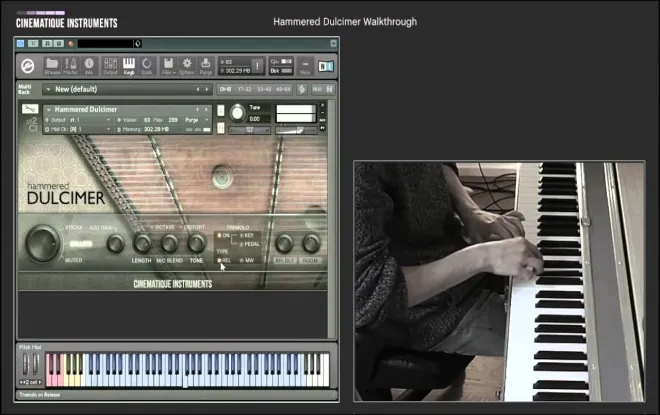This screenshot has width=660, height=415.
Task: Open the Purge icon in toolbar
Action: click(x=205, y=66)
